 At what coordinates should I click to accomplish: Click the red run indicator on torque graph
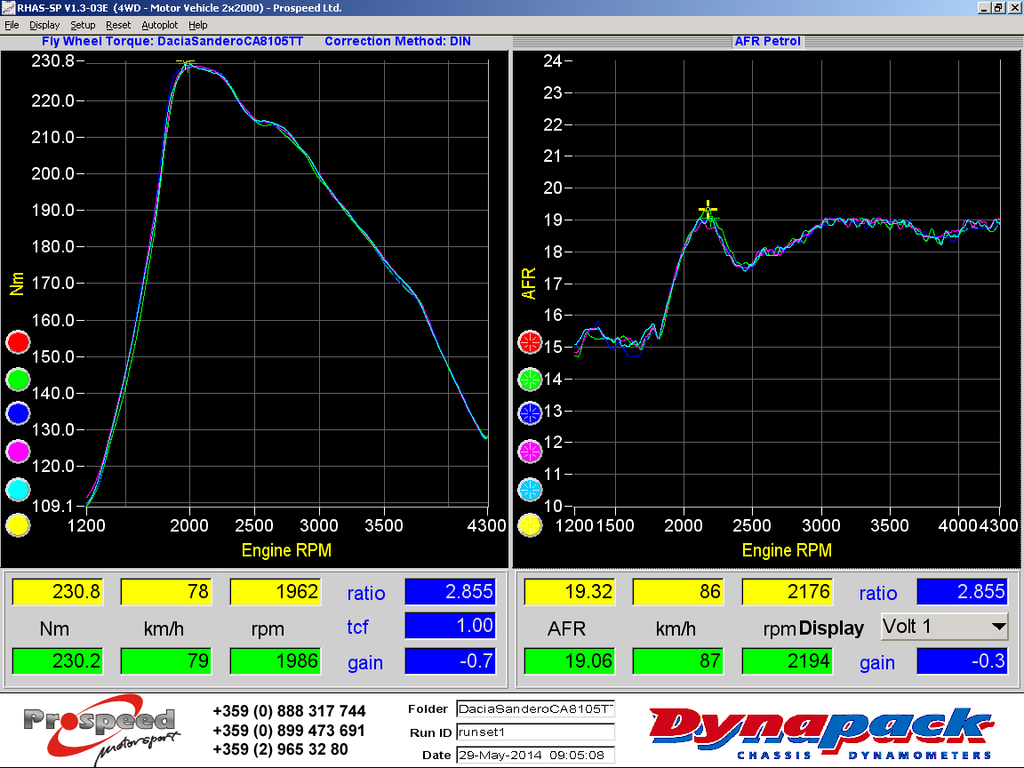tap(17, 343)
